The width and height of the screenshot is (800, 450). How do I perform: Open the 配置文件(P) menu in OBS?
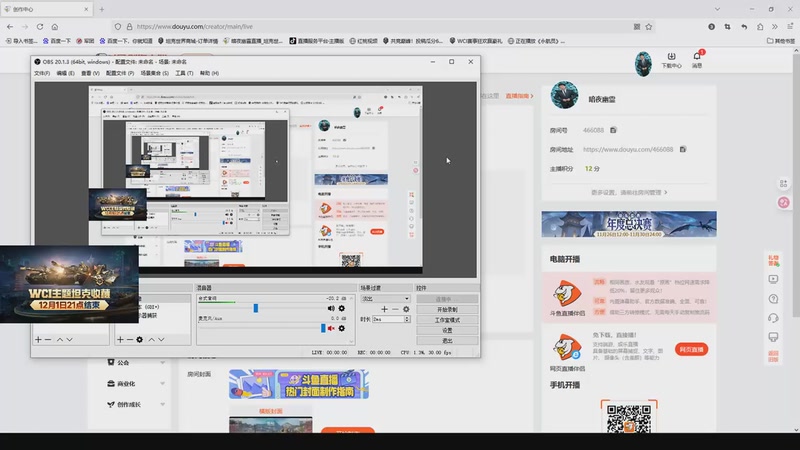120,73
